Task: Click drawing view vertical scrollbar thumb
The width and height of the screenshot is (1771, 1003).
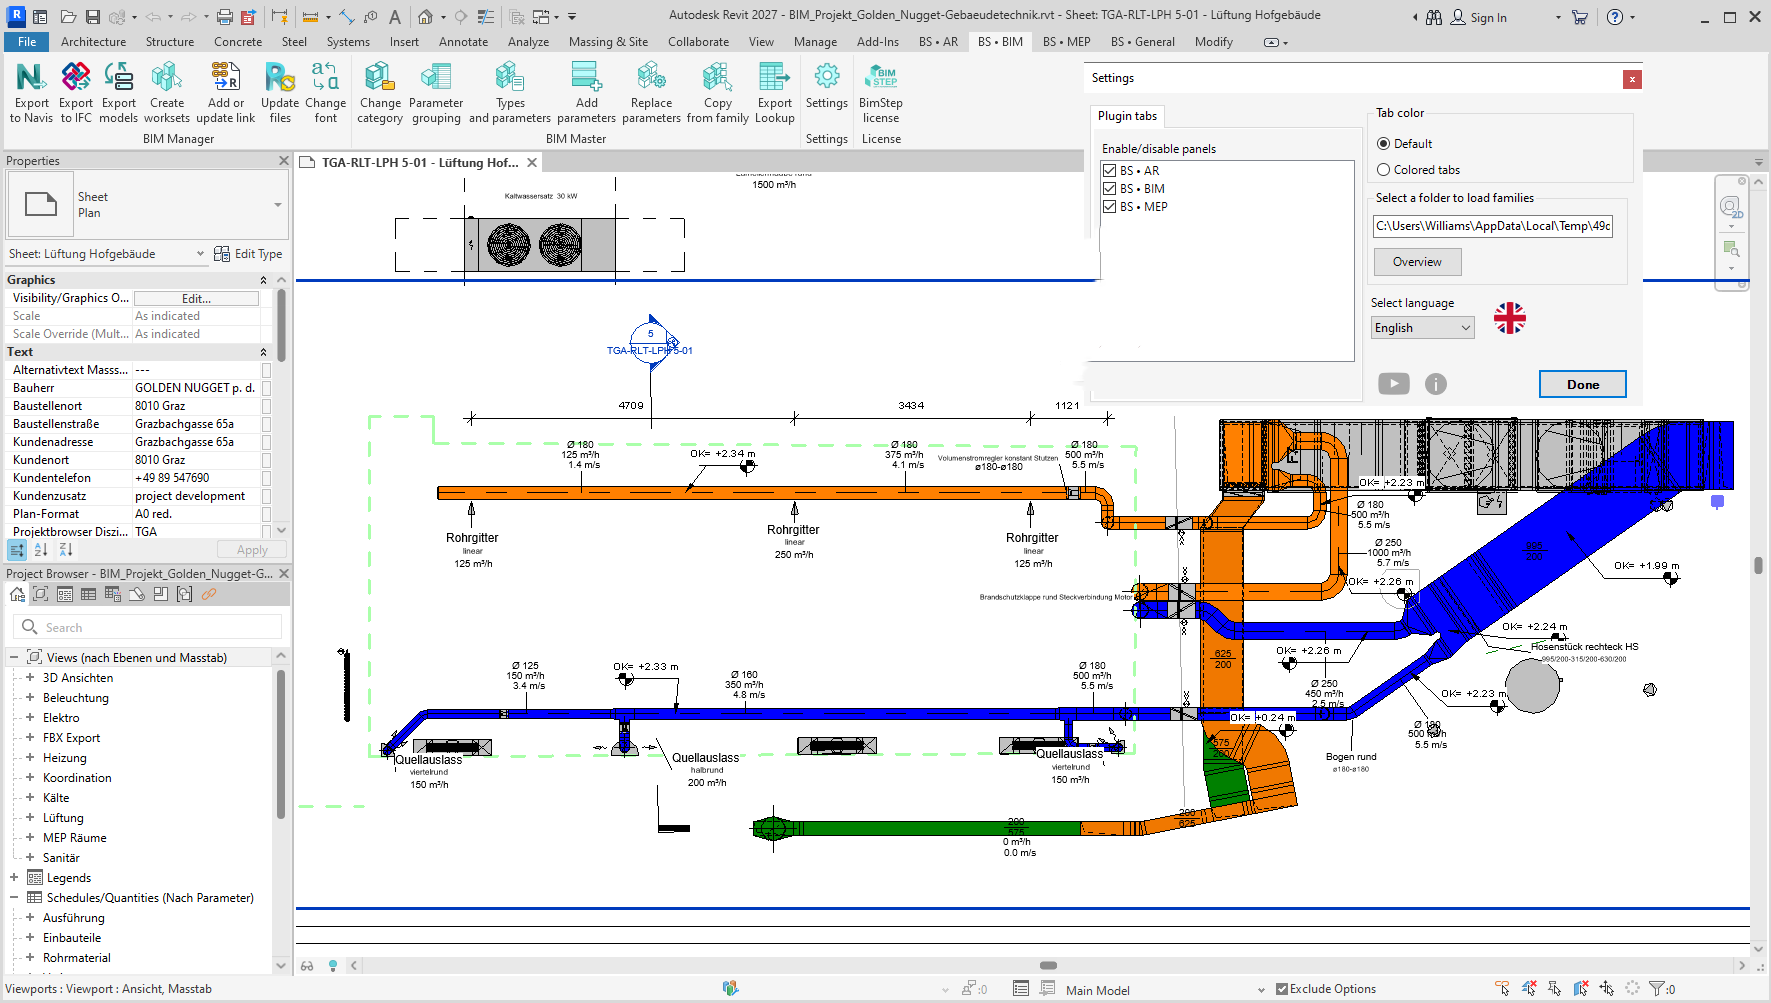Action: [x=1758, y=565]
